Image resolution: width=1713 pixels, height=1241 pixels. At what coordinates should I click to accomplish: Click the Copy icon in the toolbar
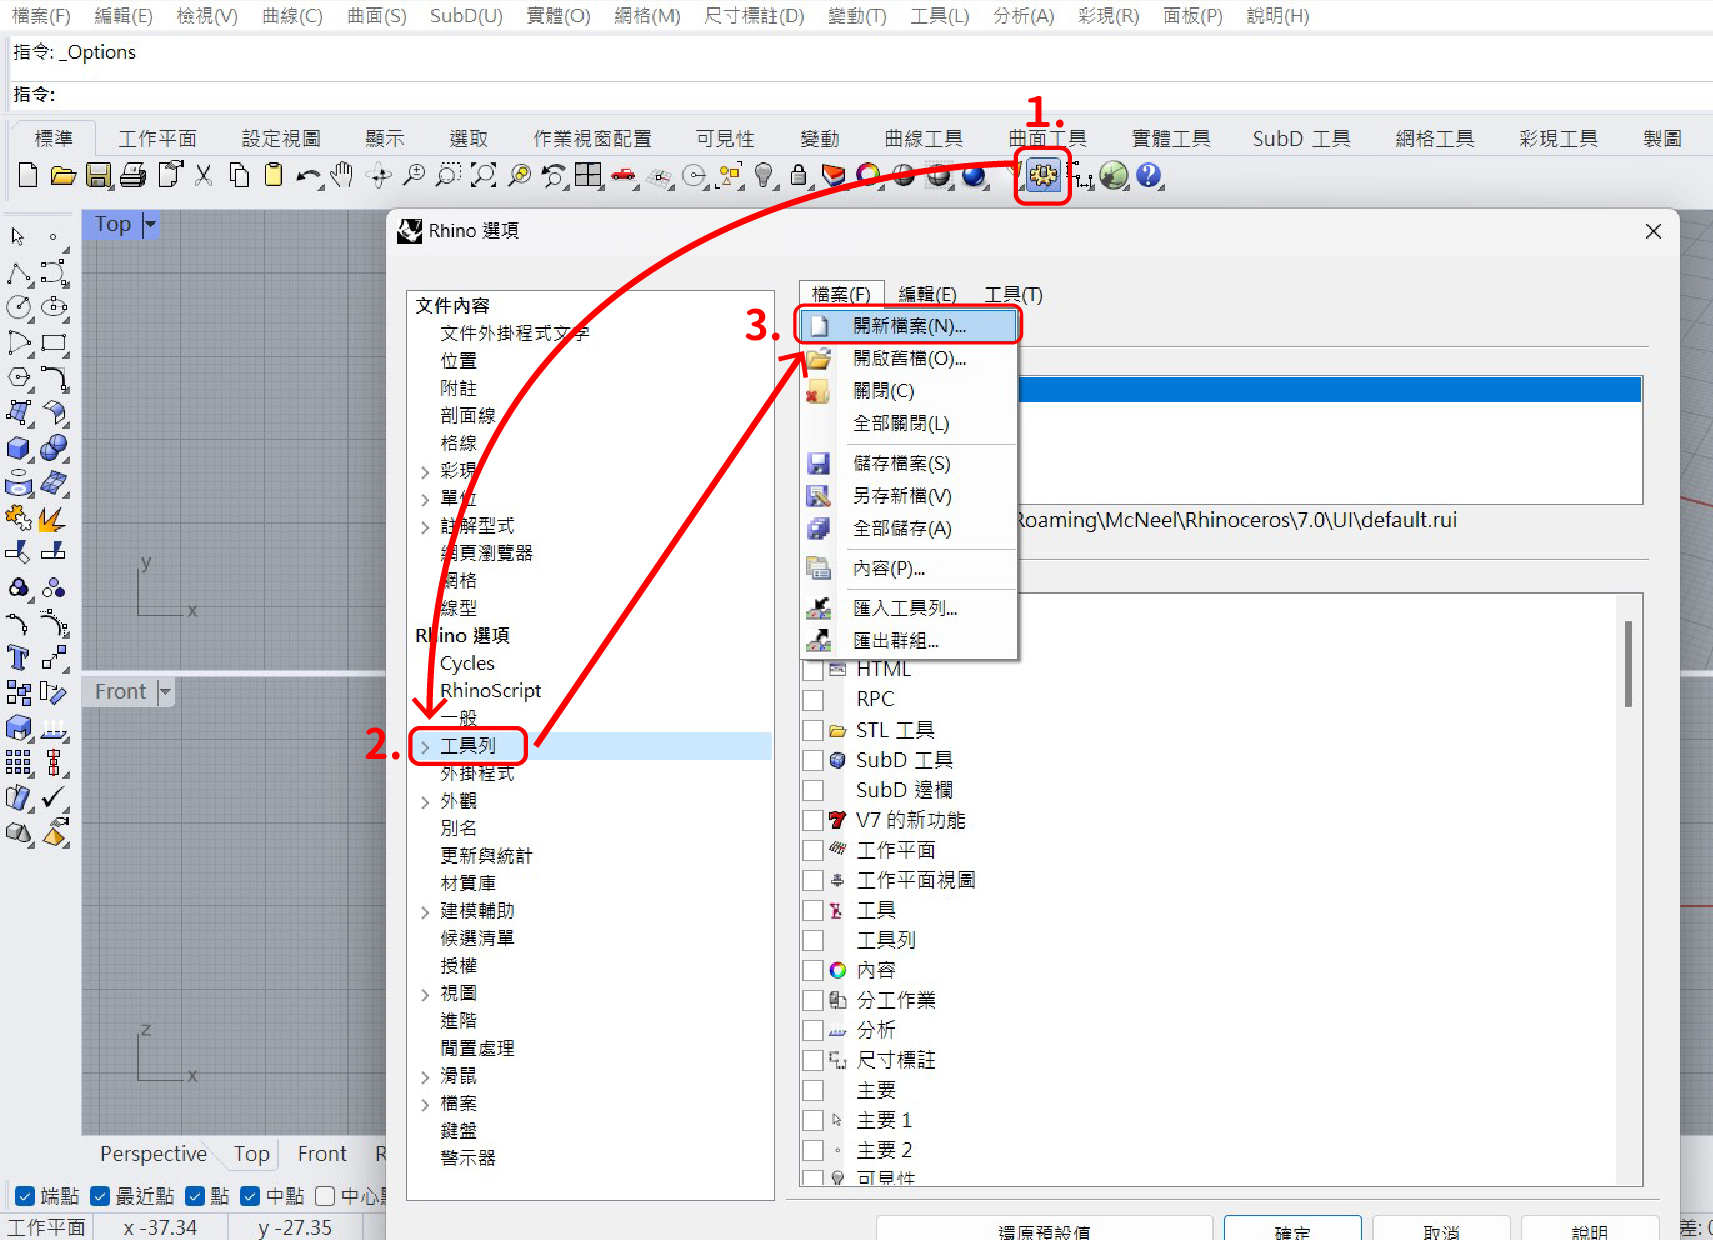coord(239,176)
